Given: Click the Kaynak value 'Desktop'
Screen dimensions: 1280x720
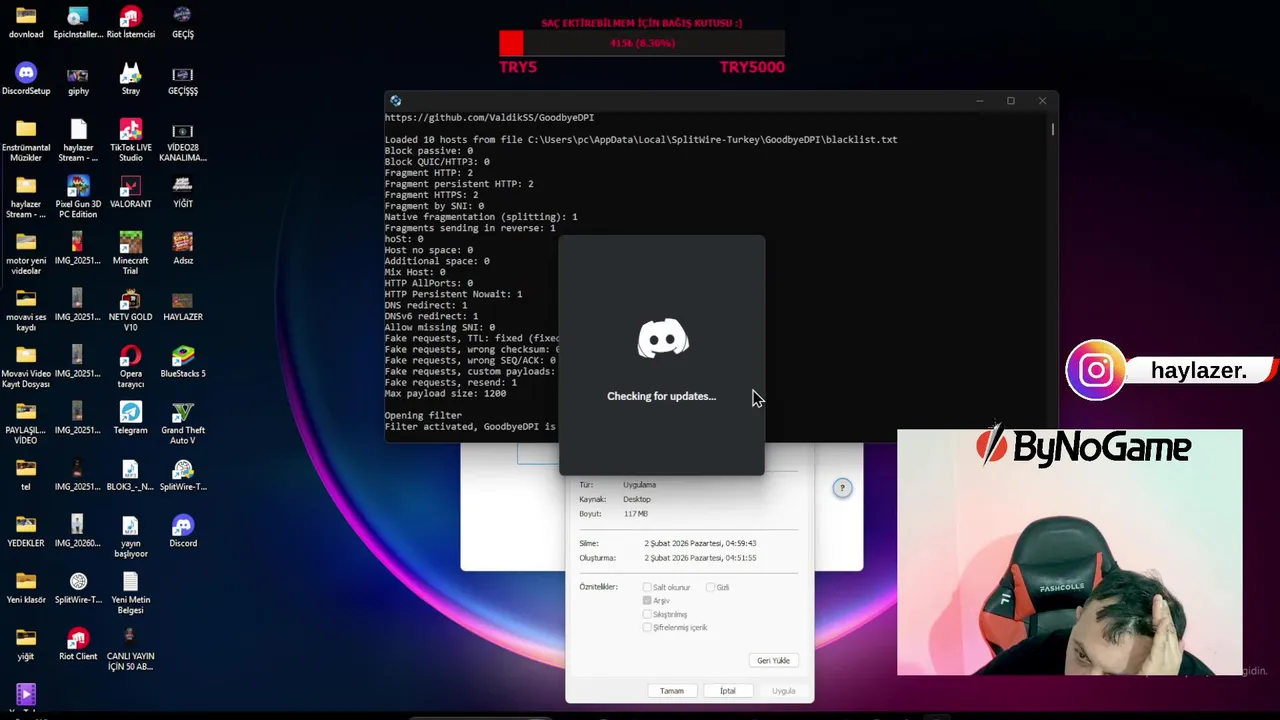Looking at the screenshot, I should [637, 499].
